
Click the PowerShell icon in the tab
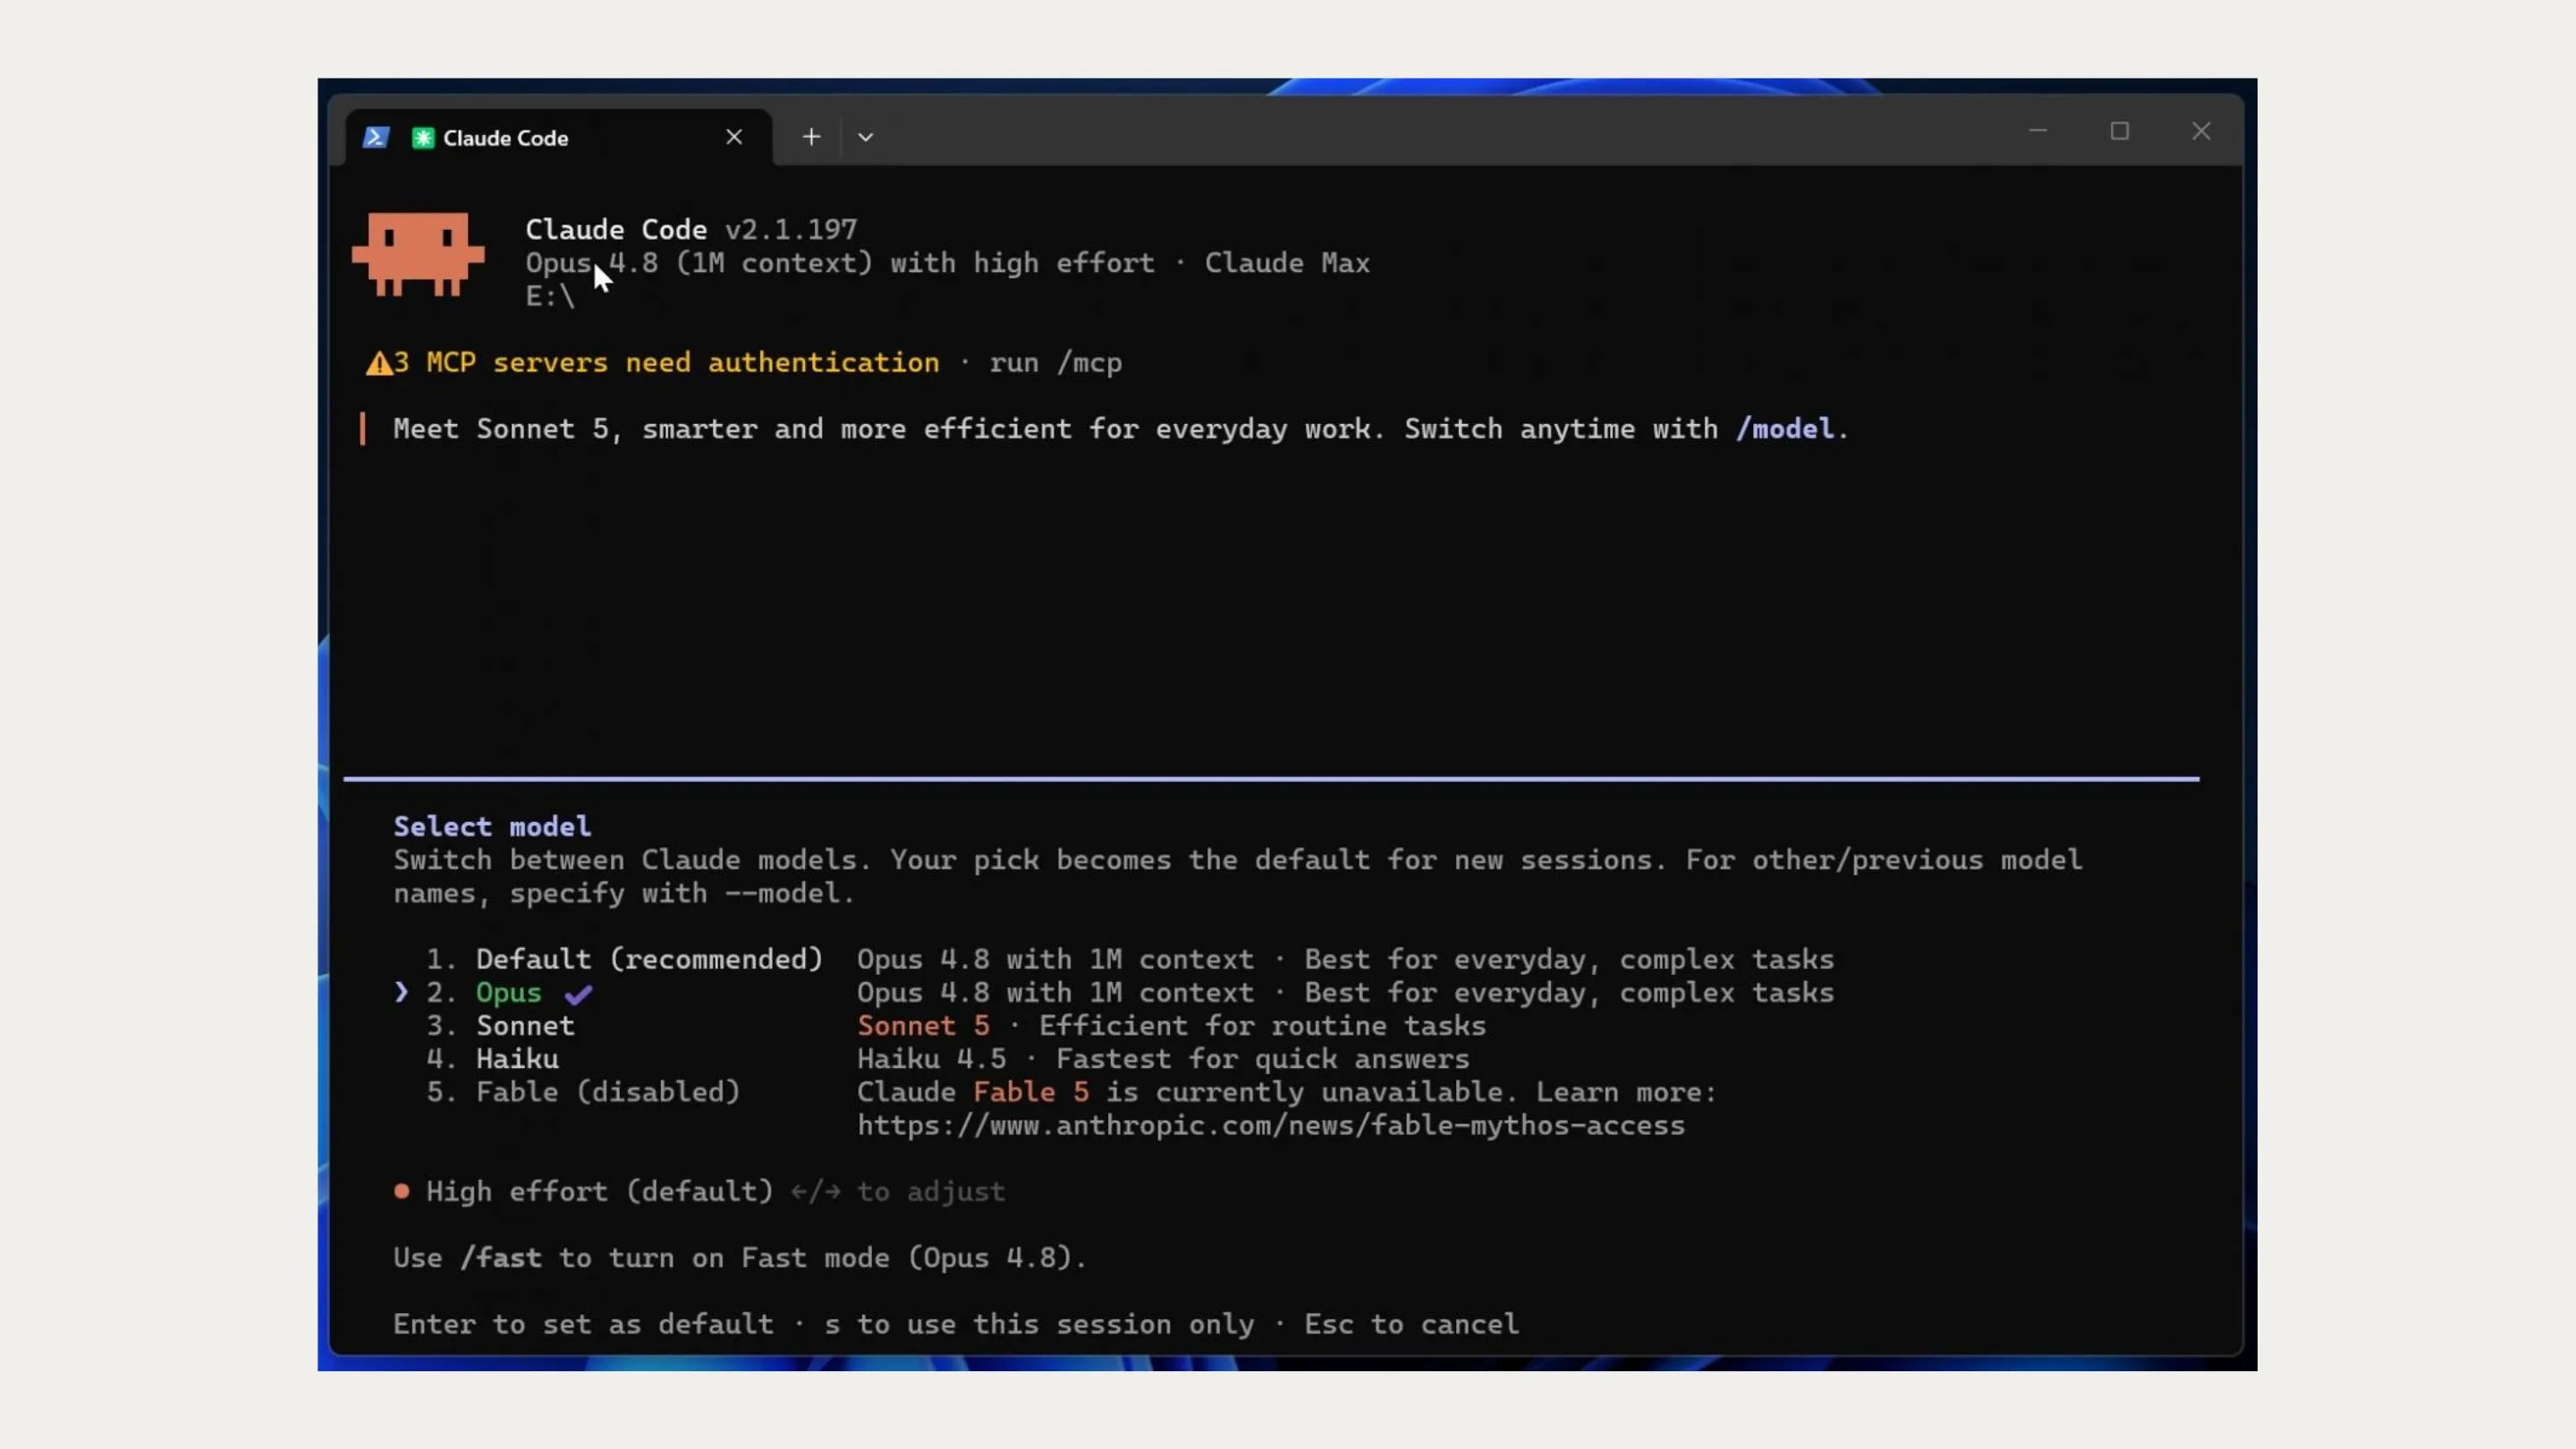[x=375, y=137]
